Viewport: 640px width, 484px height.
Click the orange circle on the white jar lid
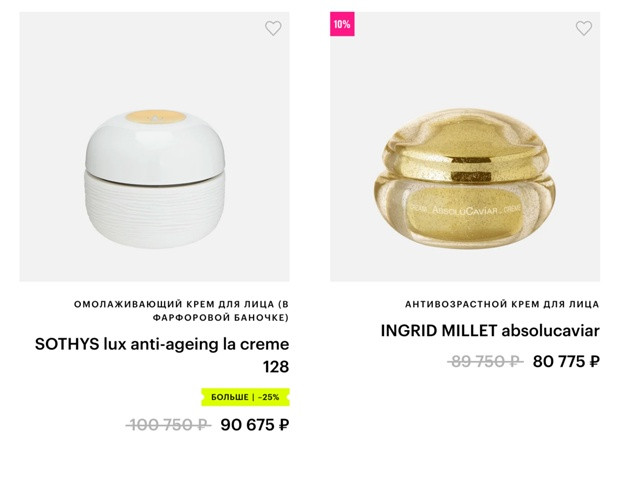coord(155,117)
